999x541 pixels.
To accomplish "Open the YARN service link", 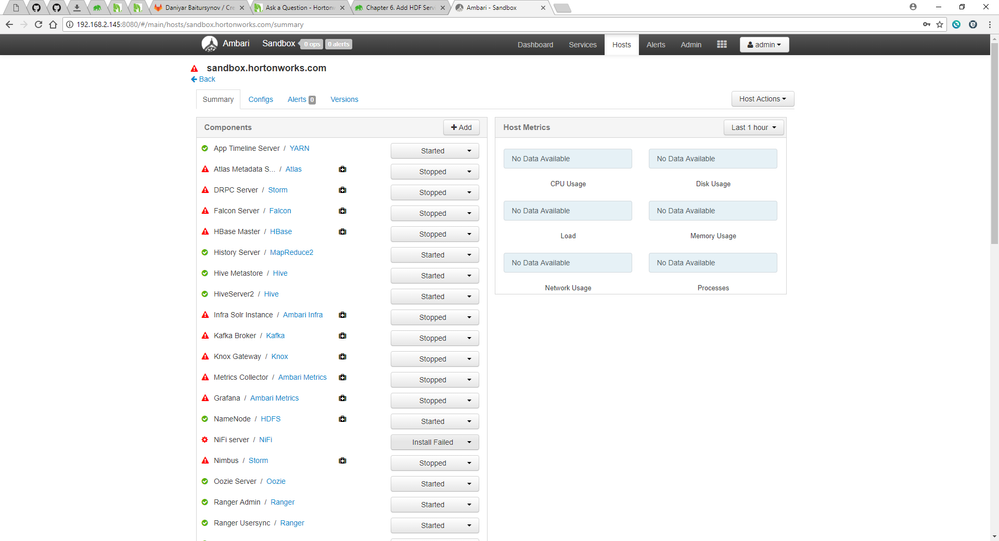I will pos(299,148).
